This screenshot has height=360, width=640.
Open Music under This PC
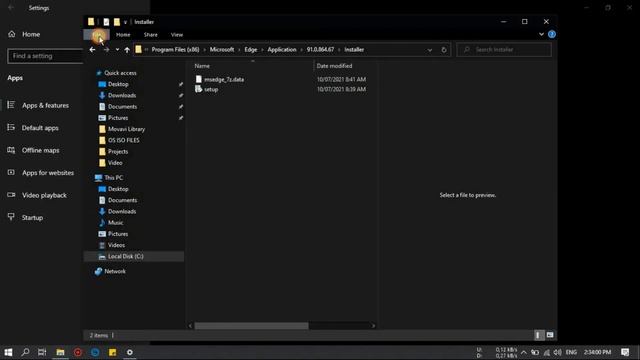click(115, 222)
